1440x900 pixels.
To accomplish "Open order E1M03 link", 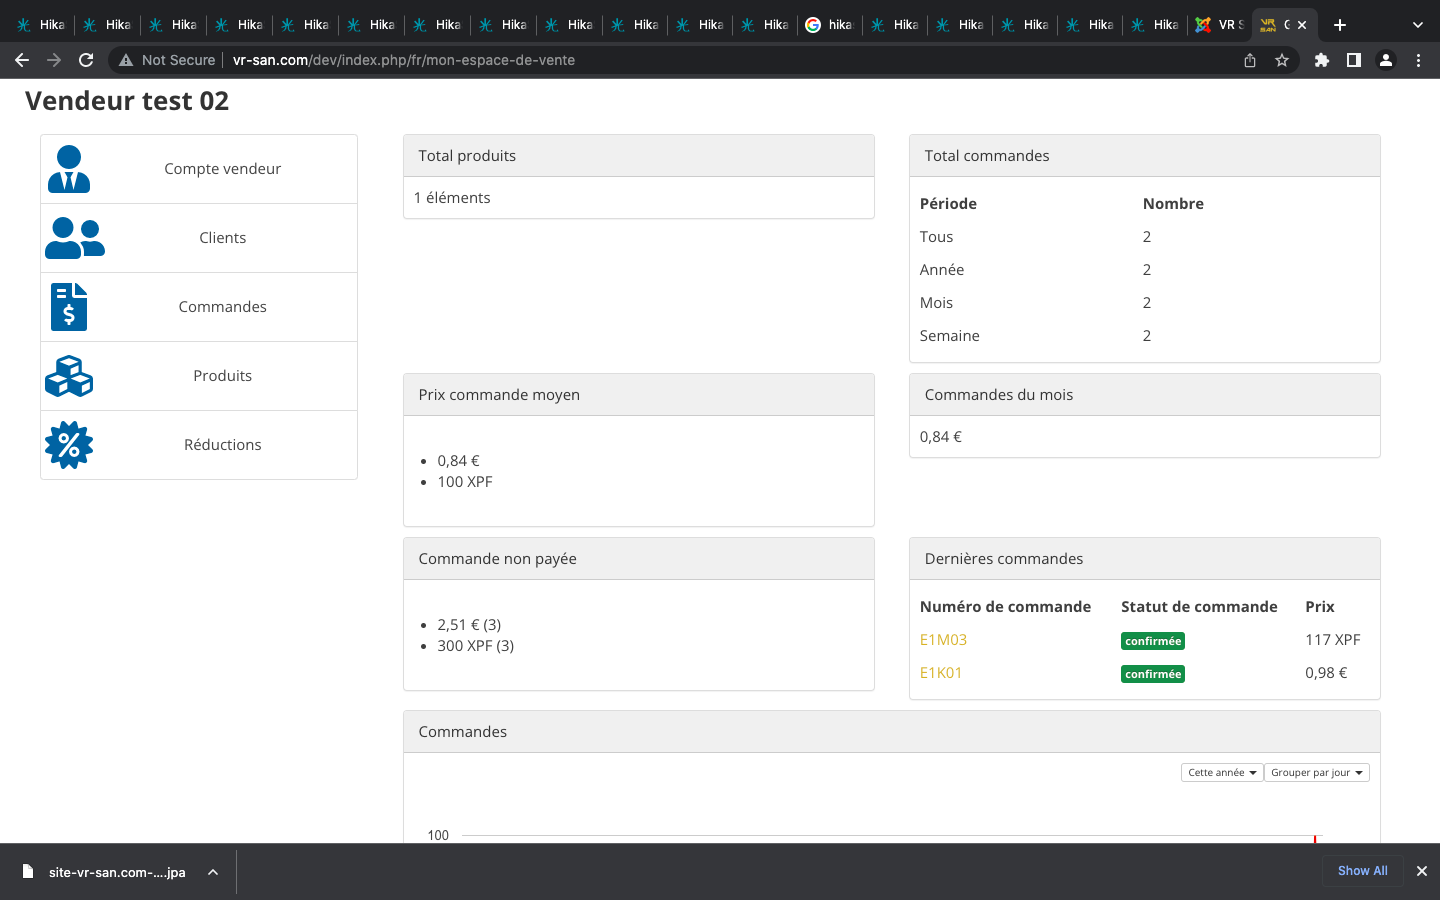I will 943,640.
